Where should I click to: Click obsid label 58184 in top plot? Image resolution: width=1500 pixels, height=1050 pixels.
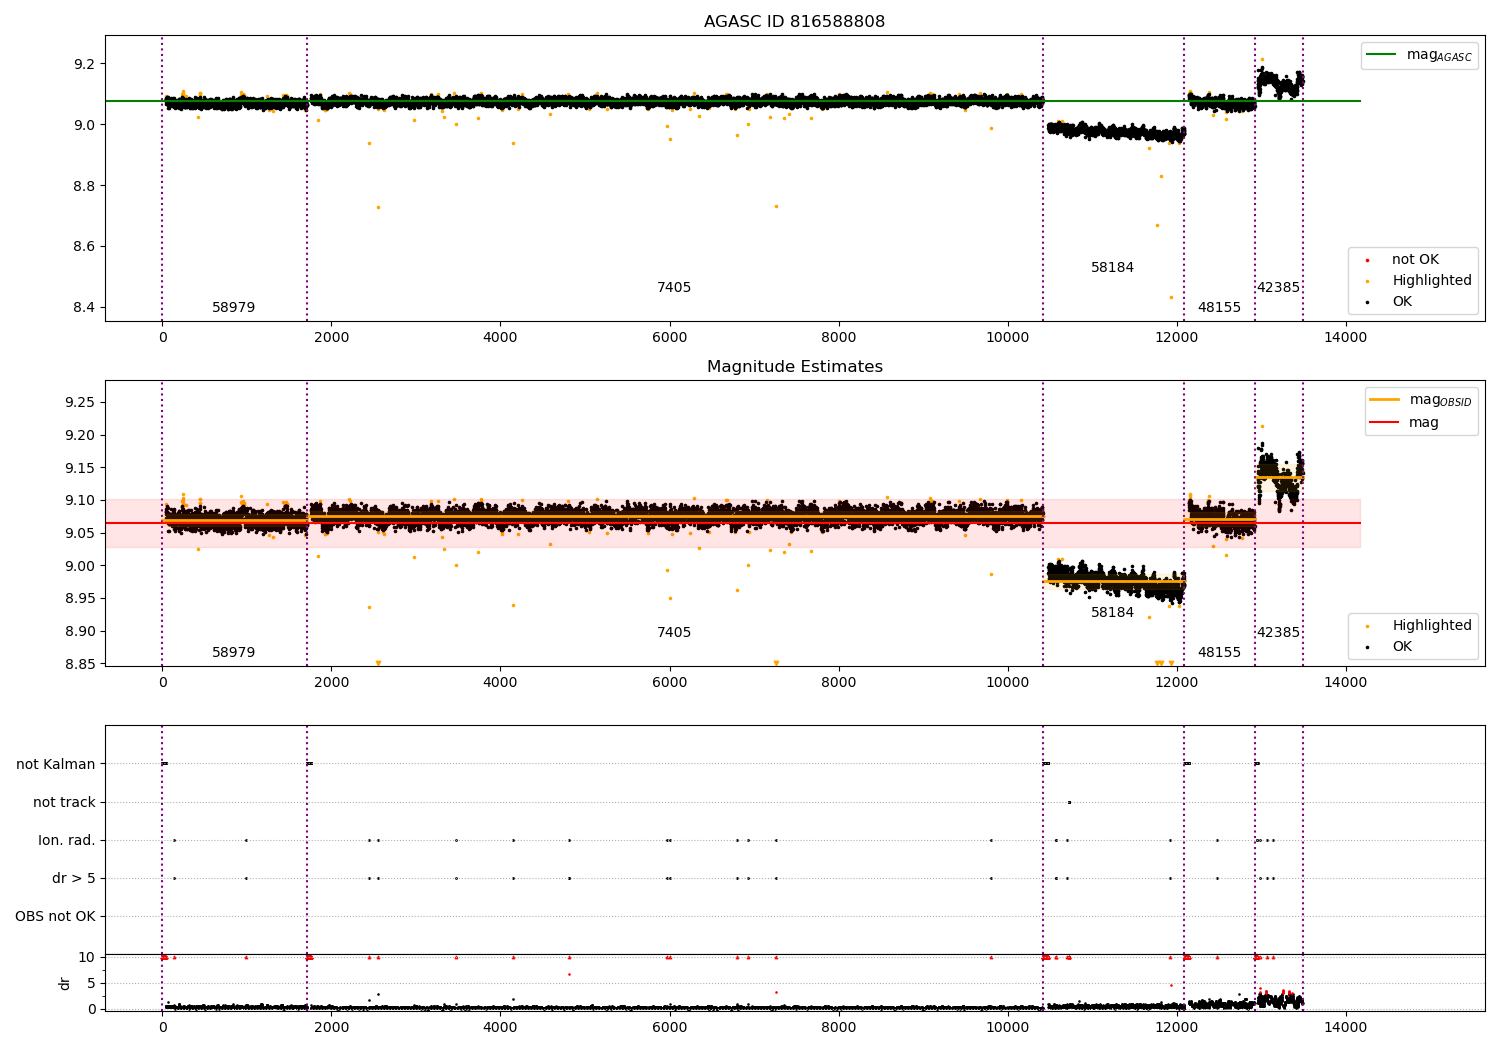tap(1112, 268)
